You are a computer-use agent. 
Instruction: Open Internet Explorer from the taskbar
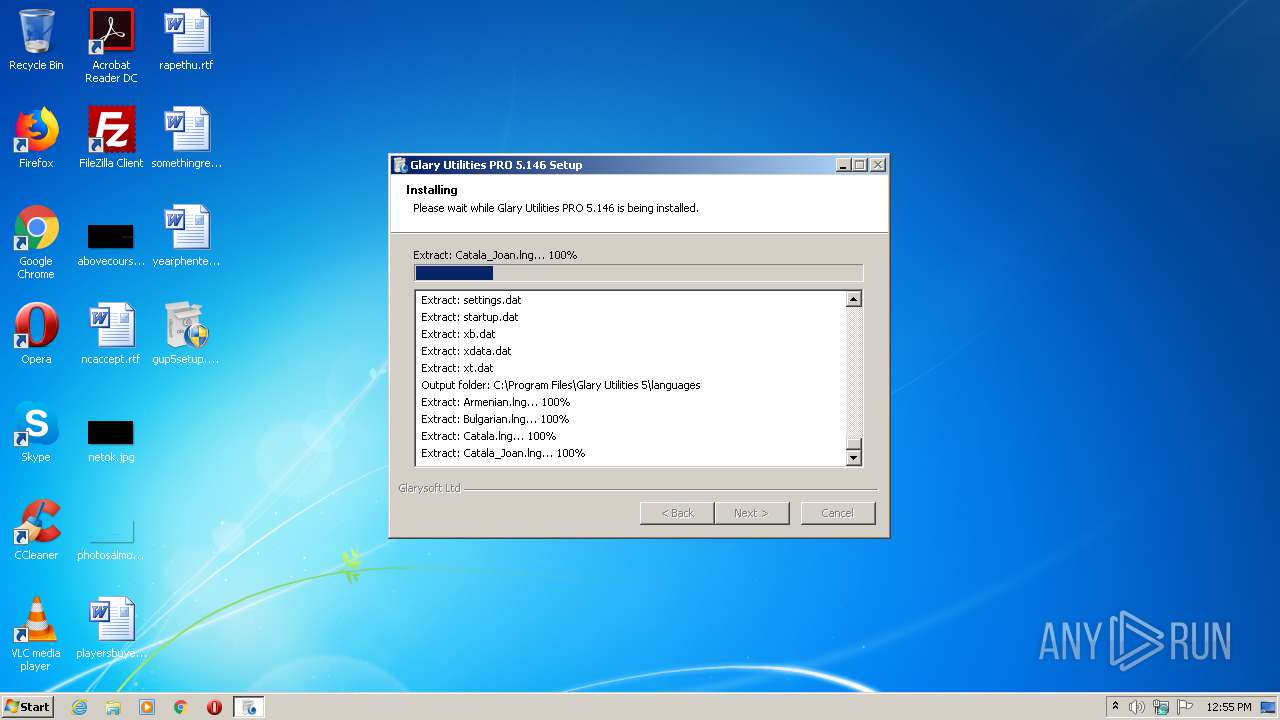coord(79,707)
